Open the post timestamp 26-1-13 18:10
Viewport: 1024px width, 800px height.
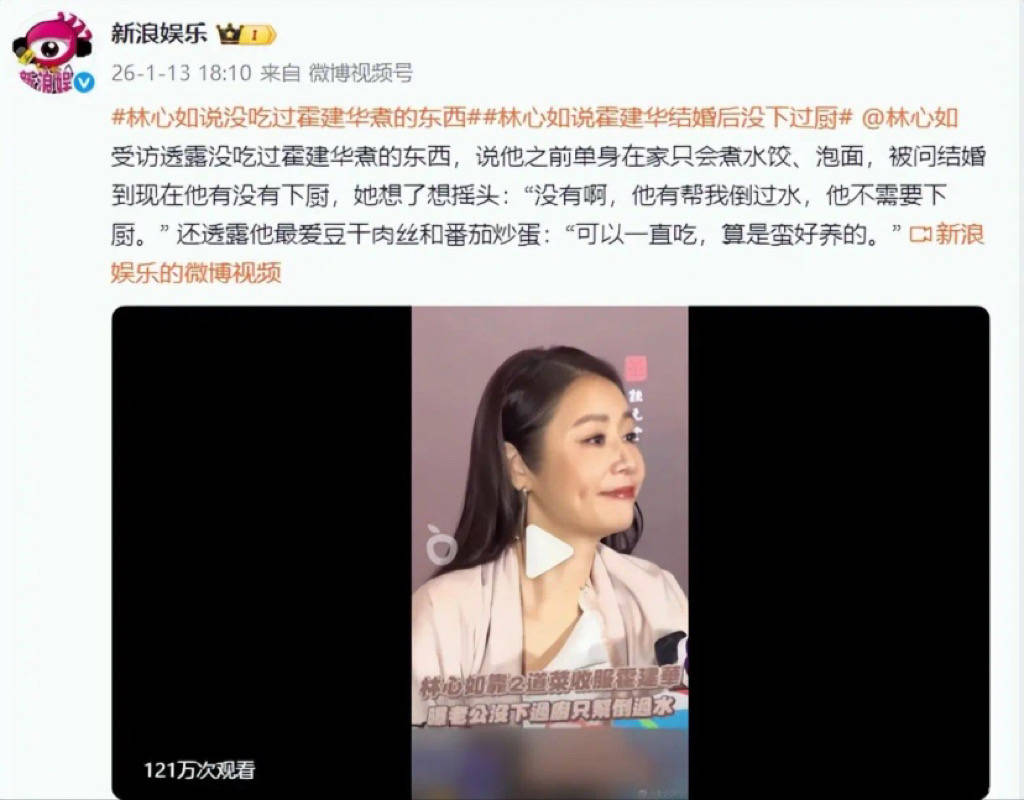click(181, 72)
